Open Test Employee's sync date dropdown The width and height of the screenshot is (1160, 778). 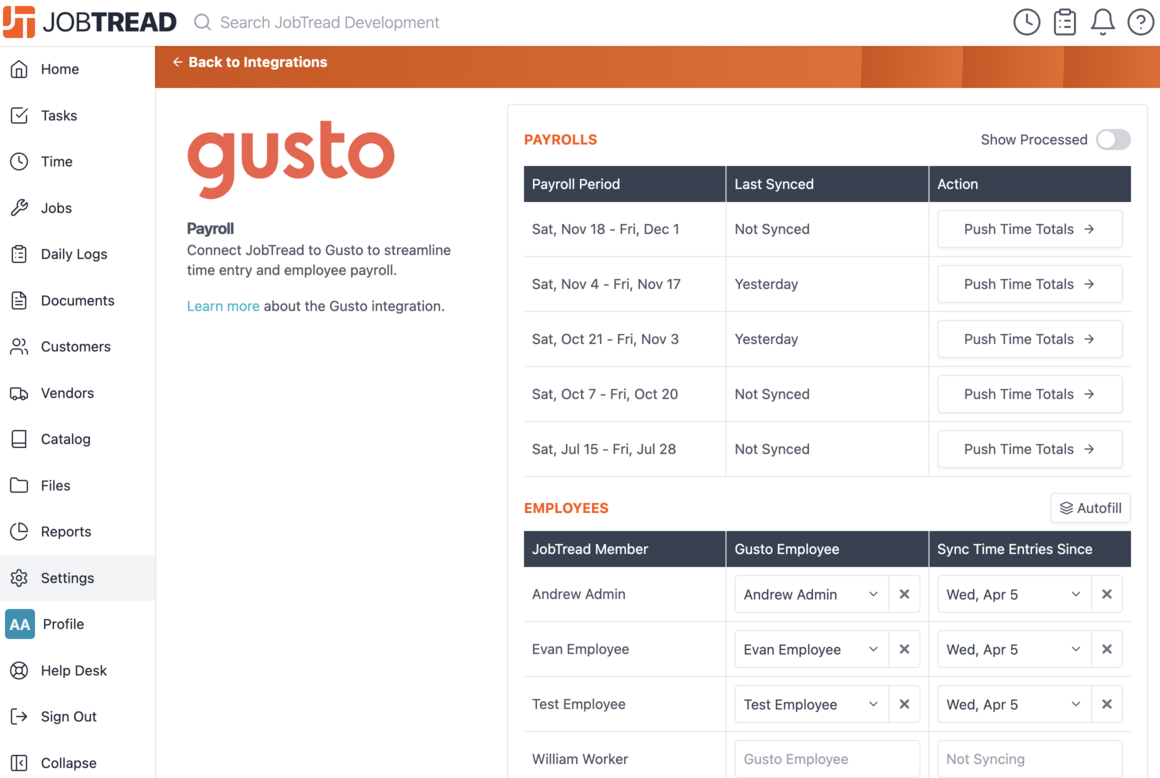1014,704
